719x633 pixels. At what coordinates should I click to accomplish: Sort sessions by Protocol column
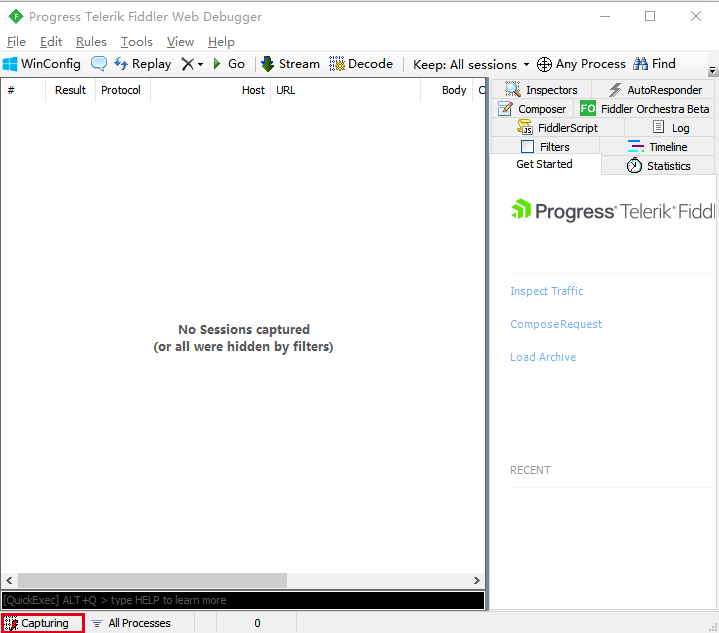tap(122, 90)
